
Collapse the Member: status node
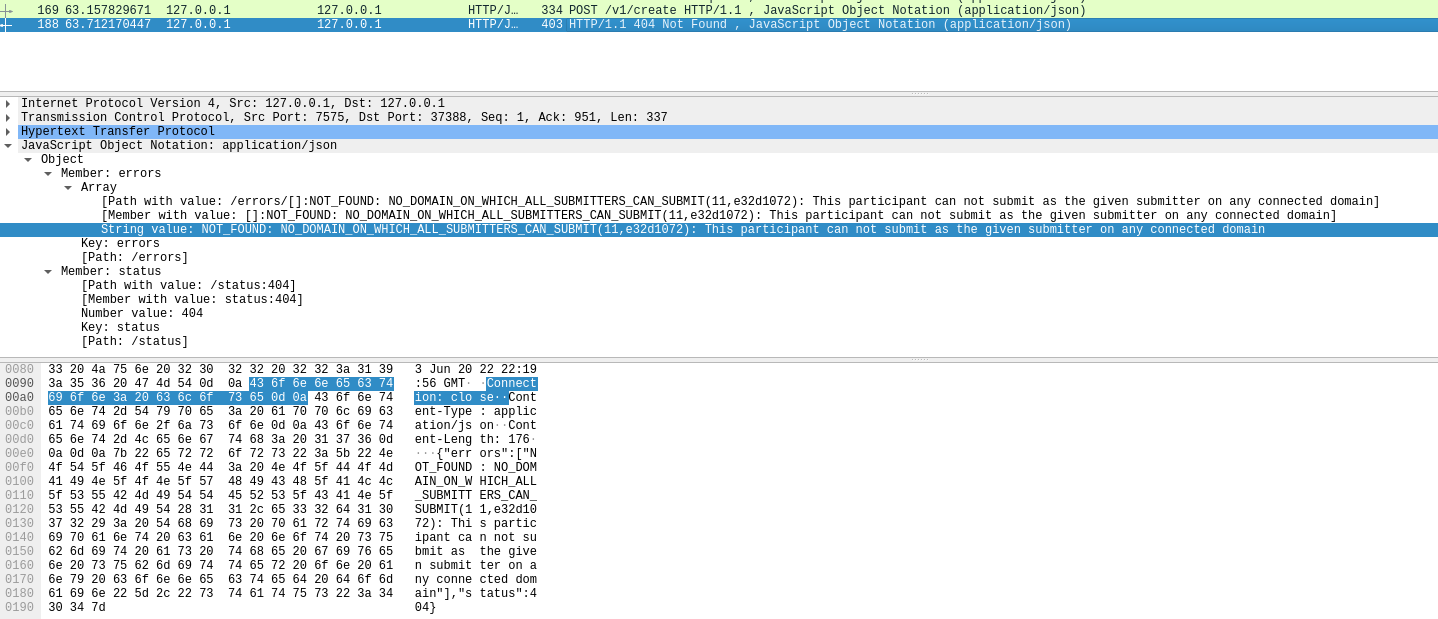[x=48, y=272]
